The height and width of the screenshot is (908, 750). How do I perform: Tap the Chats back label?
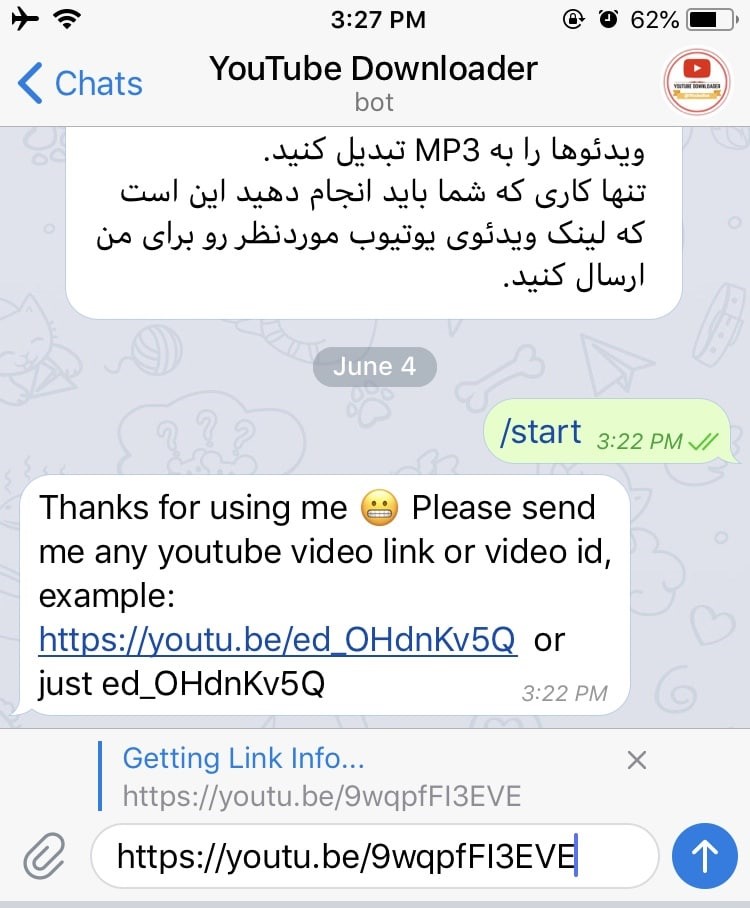point(98,83)
